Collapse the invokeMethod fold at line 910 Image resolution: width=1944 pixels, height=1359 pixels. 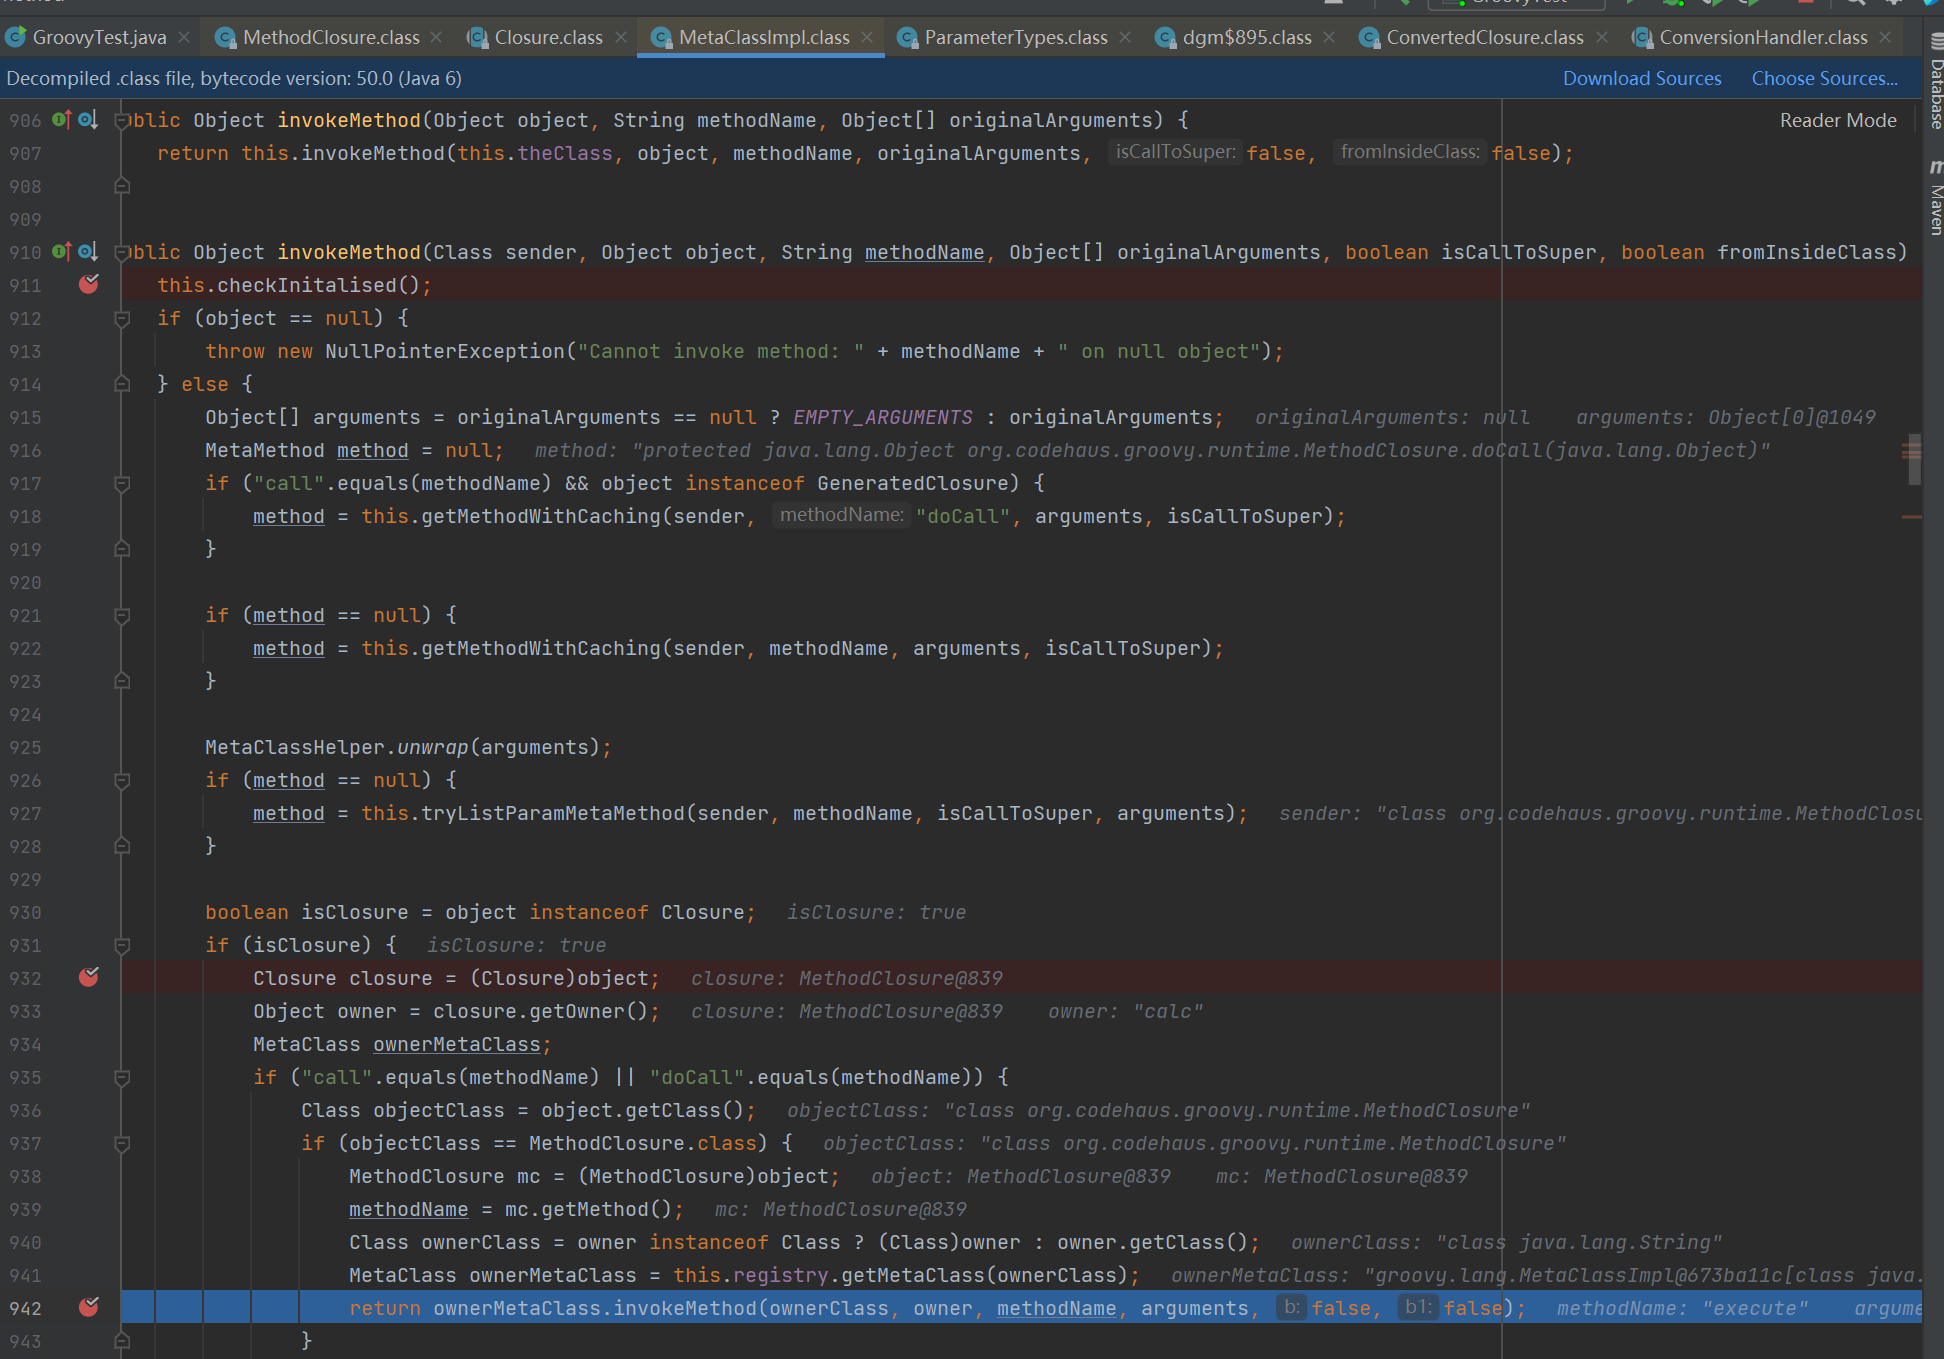122,252
